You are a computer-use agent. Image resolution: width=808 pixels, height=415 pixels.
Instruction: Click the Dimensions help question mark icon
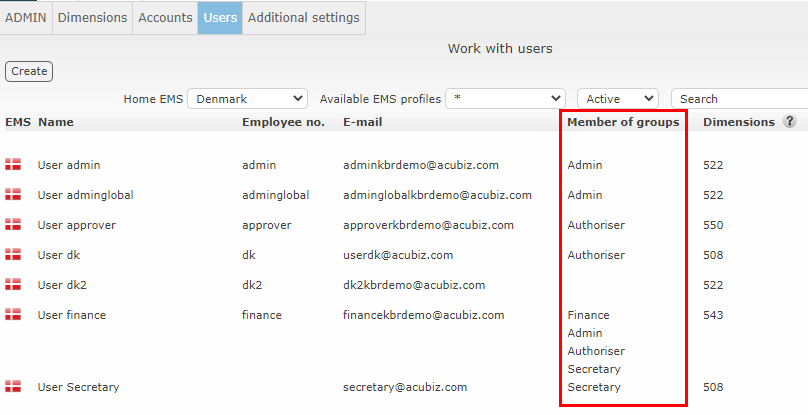coord(789,121)
